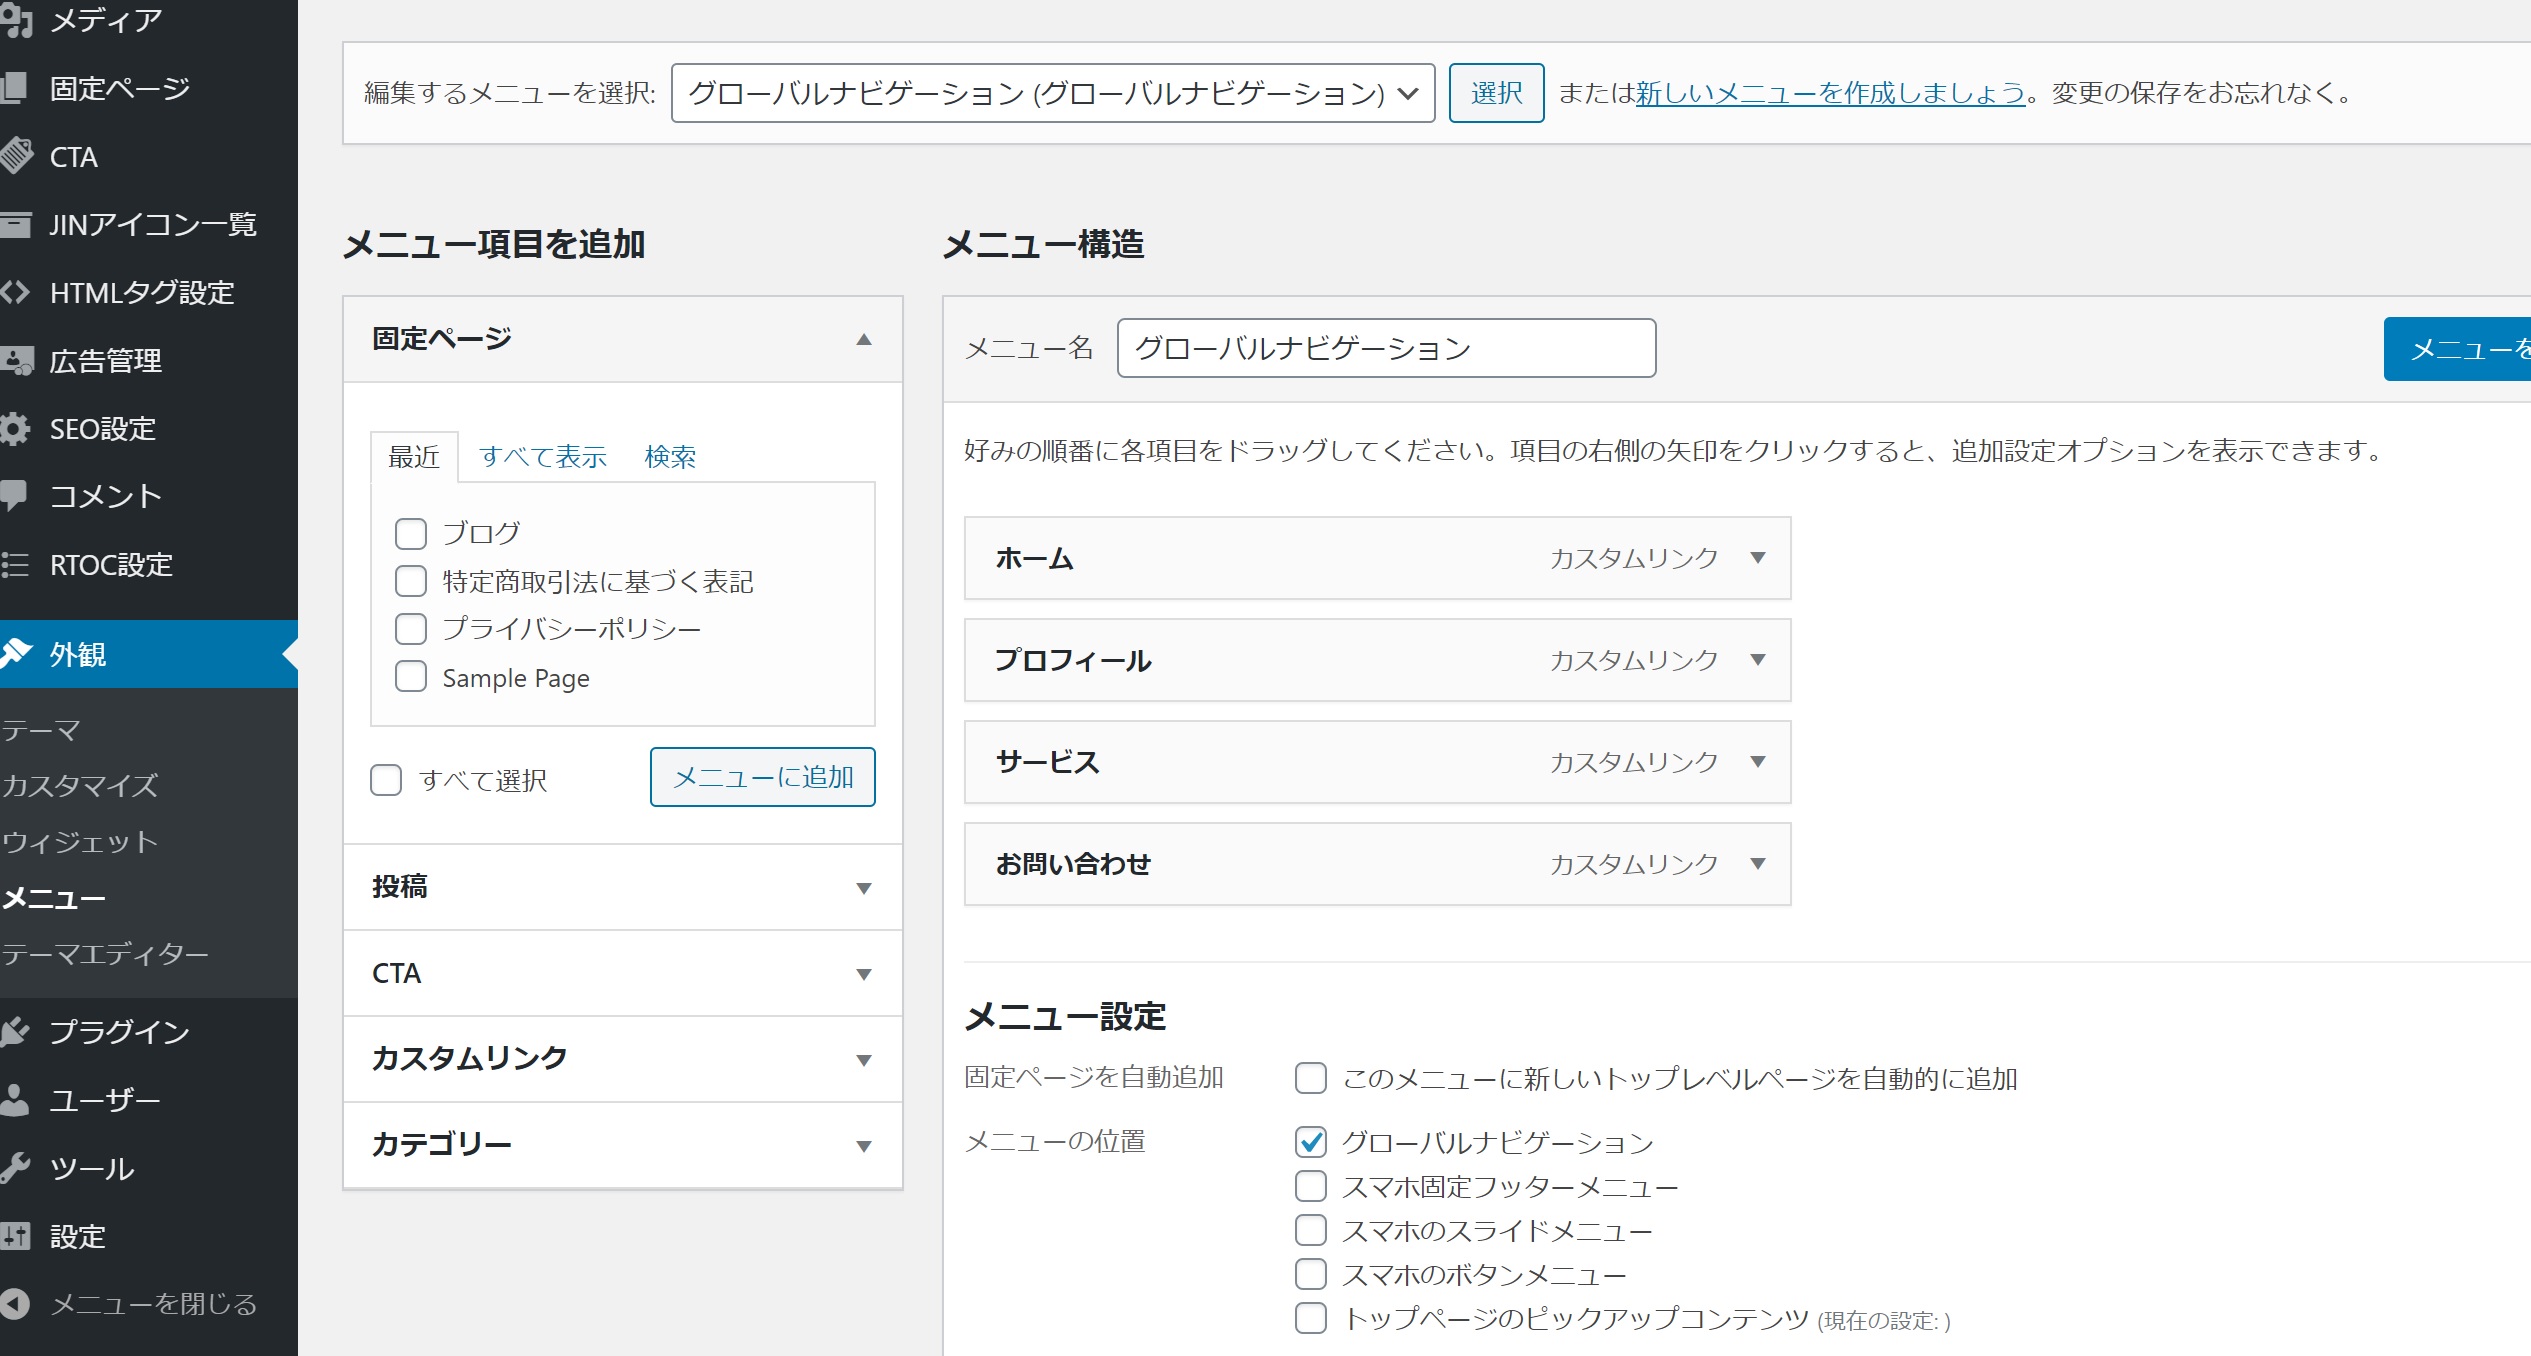
Task: Check トップページのピックアップコンテンツ position
Action: [x=1311, y=1318]
